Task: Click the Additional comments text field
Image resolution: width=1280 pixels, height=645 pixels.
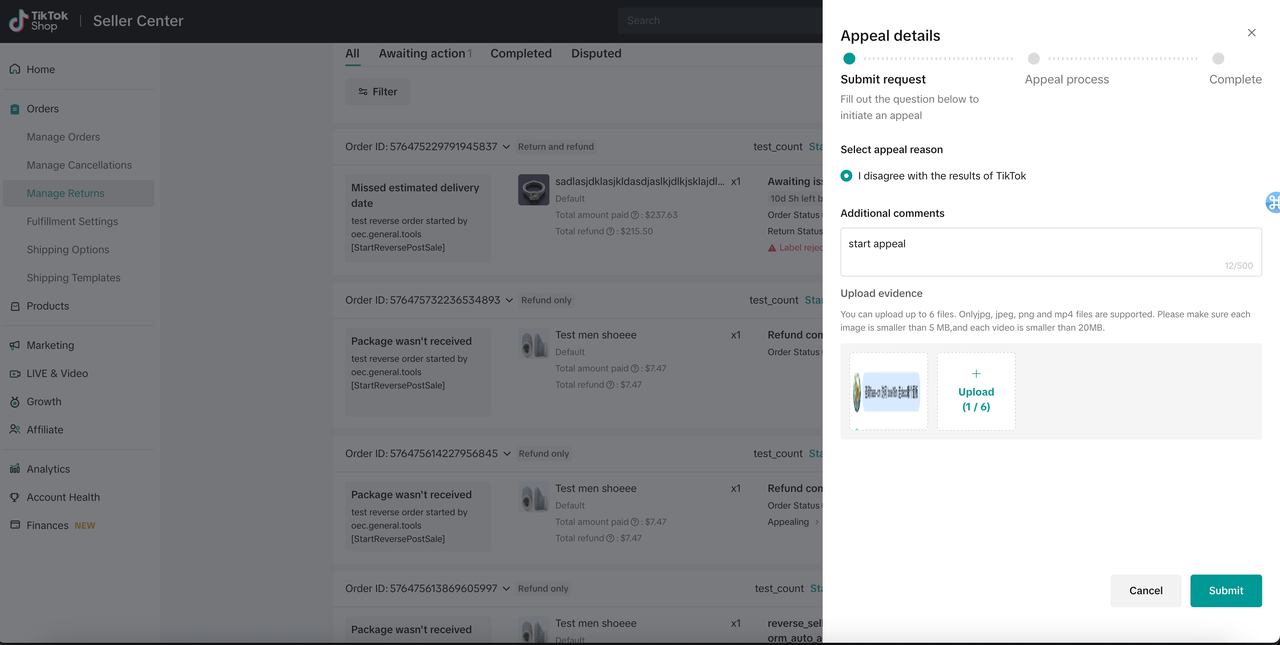Action: (1050, 251)
